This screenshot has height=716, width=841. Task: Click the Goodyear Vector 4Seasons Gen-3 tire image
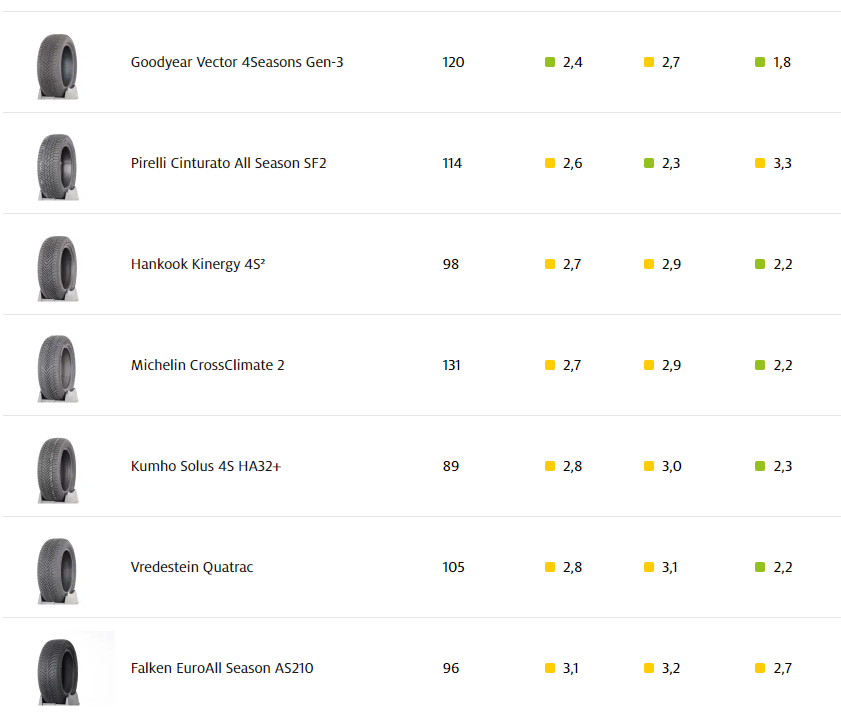click(x=57, y=64)
